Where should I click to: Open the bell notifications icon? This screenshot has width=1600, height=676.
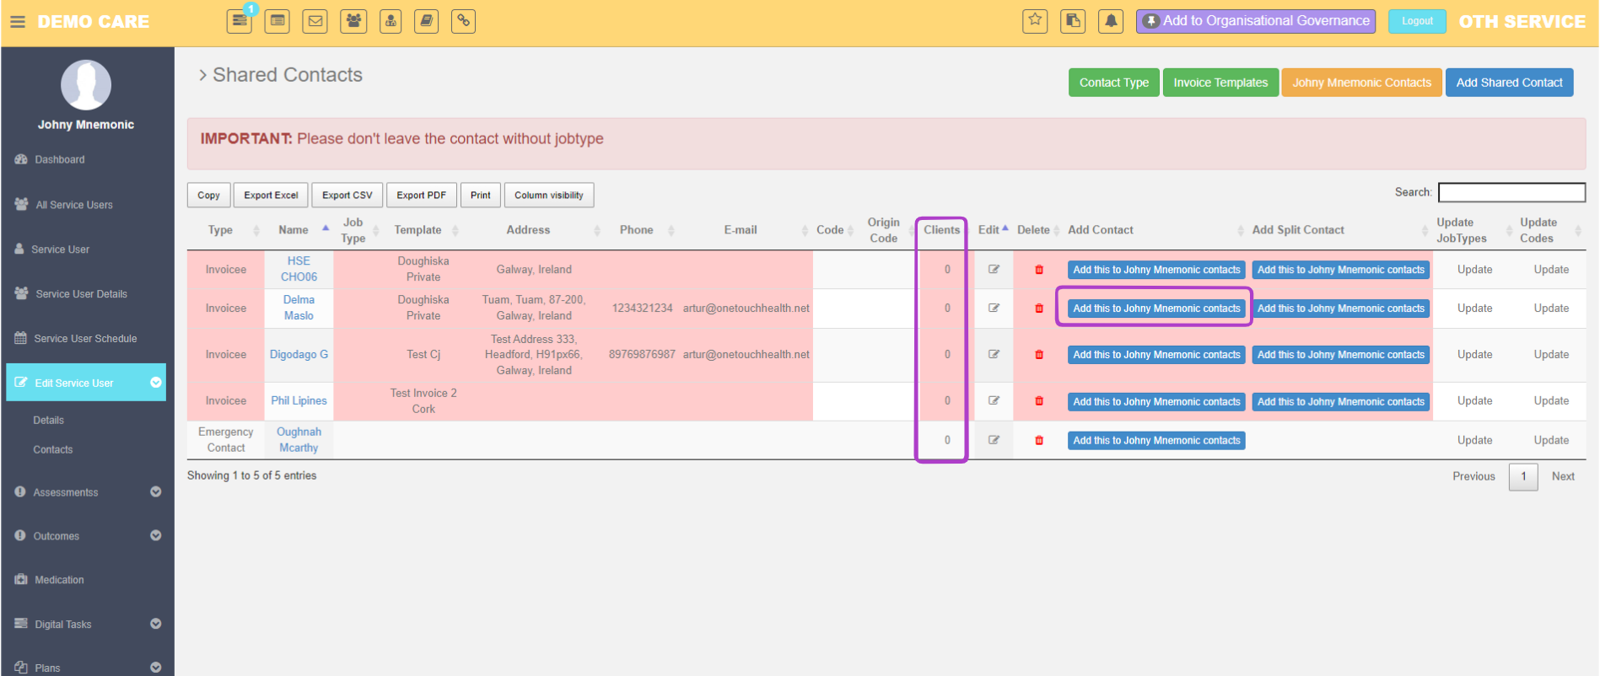pos(1111,20)
